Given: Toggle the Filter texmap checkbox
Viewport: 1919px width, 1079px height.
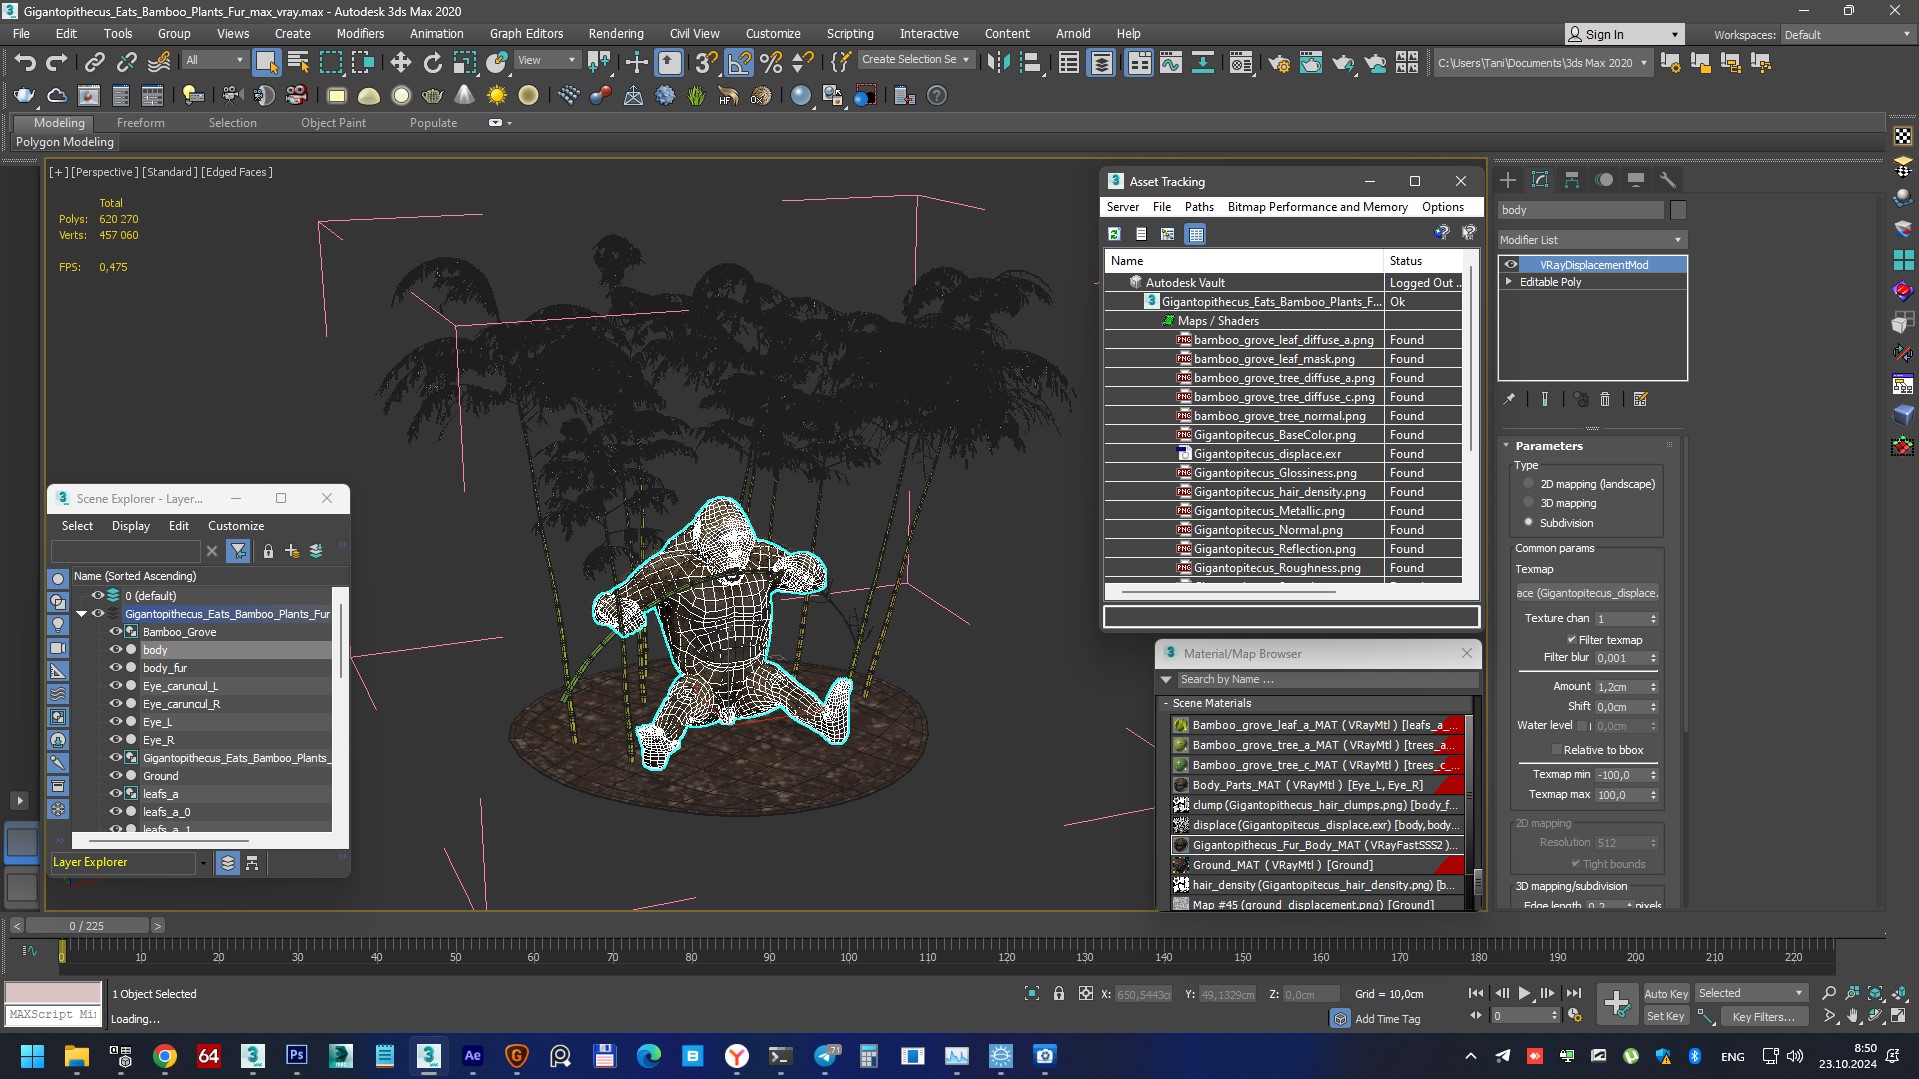Looking at the screenshot, I should click(1571, 640).
